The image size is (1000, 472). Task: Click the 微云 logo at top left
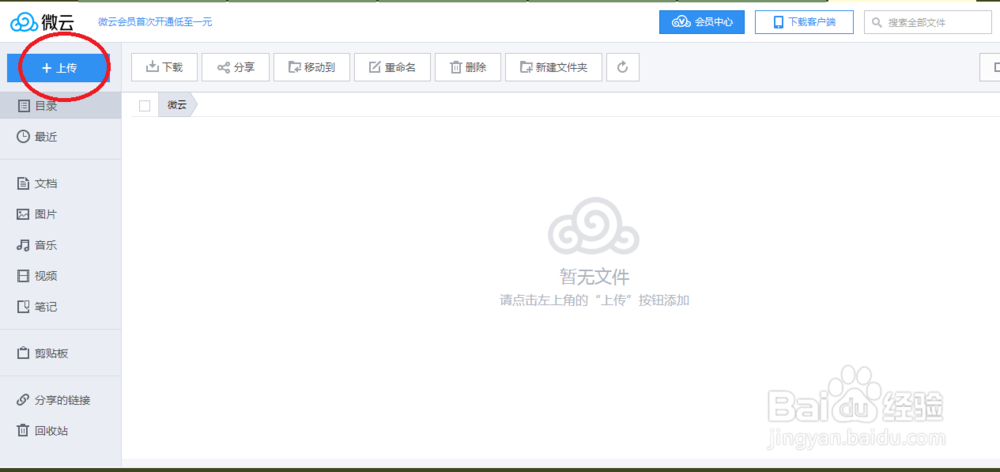[x=43, y=22]
